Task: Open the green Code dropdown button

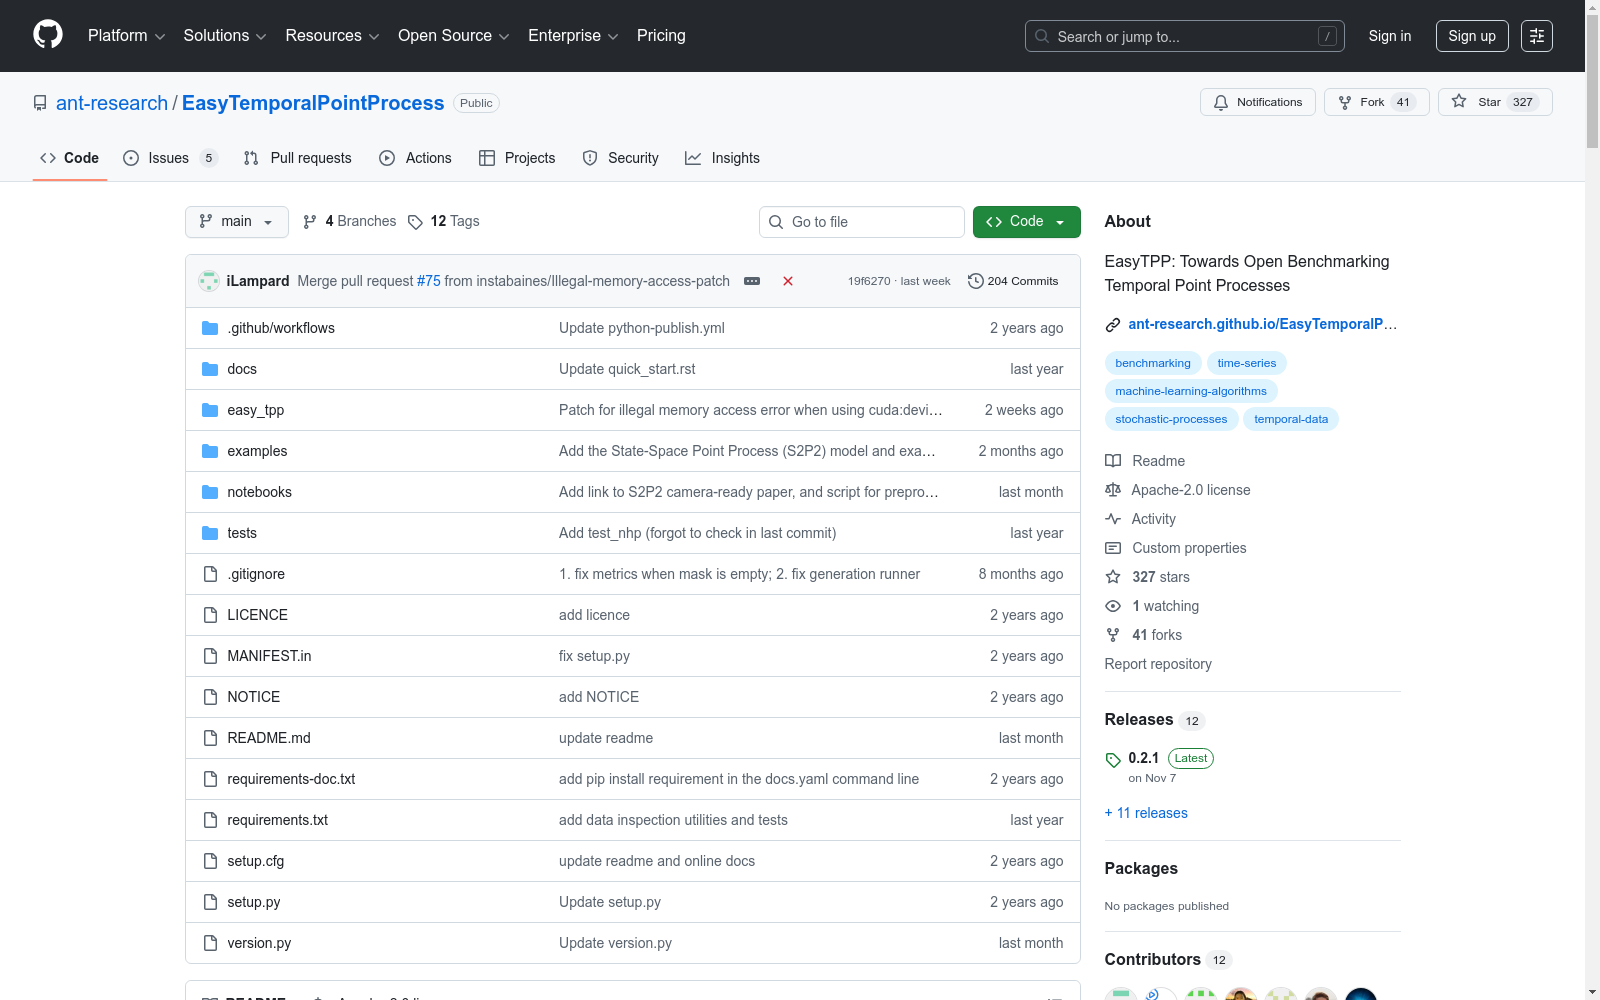Action: click(1026, 222)
